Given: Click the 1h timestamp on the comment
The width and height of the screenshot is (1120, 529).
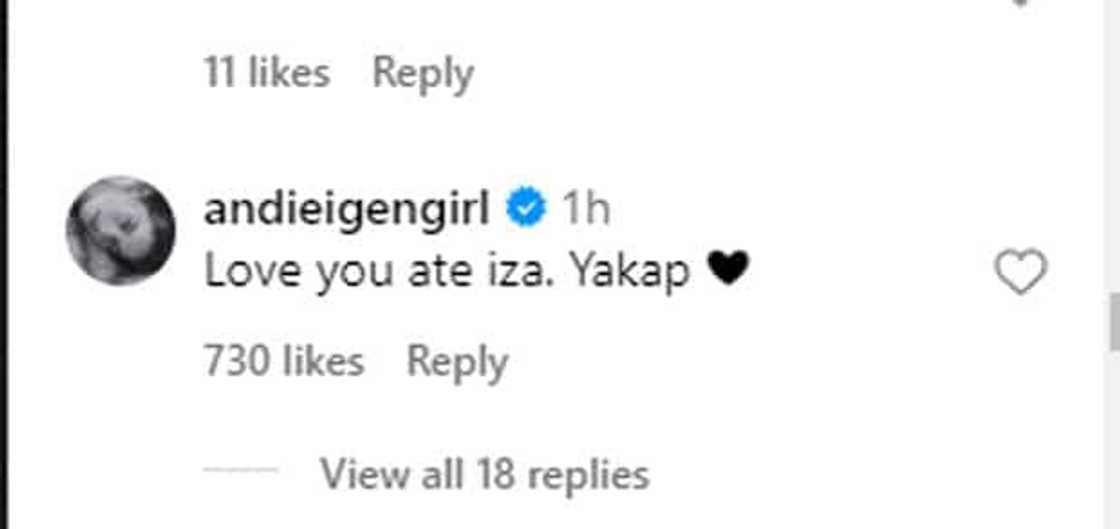Looking at the screenshot, I should tap(585, 210).
